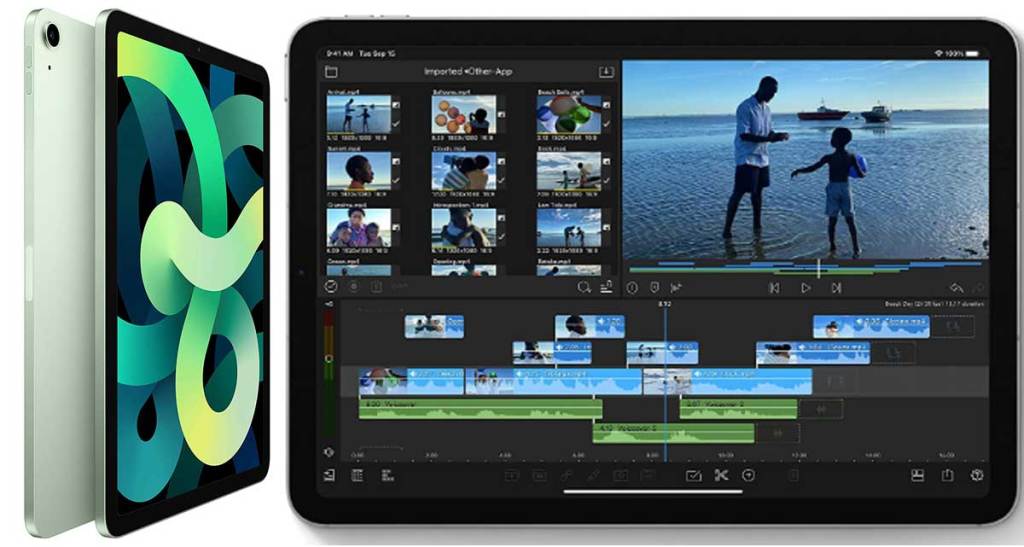Screen dimensions: 1024x547
Task: Open the layout switcher icon
Action: [x=917, y=476]
